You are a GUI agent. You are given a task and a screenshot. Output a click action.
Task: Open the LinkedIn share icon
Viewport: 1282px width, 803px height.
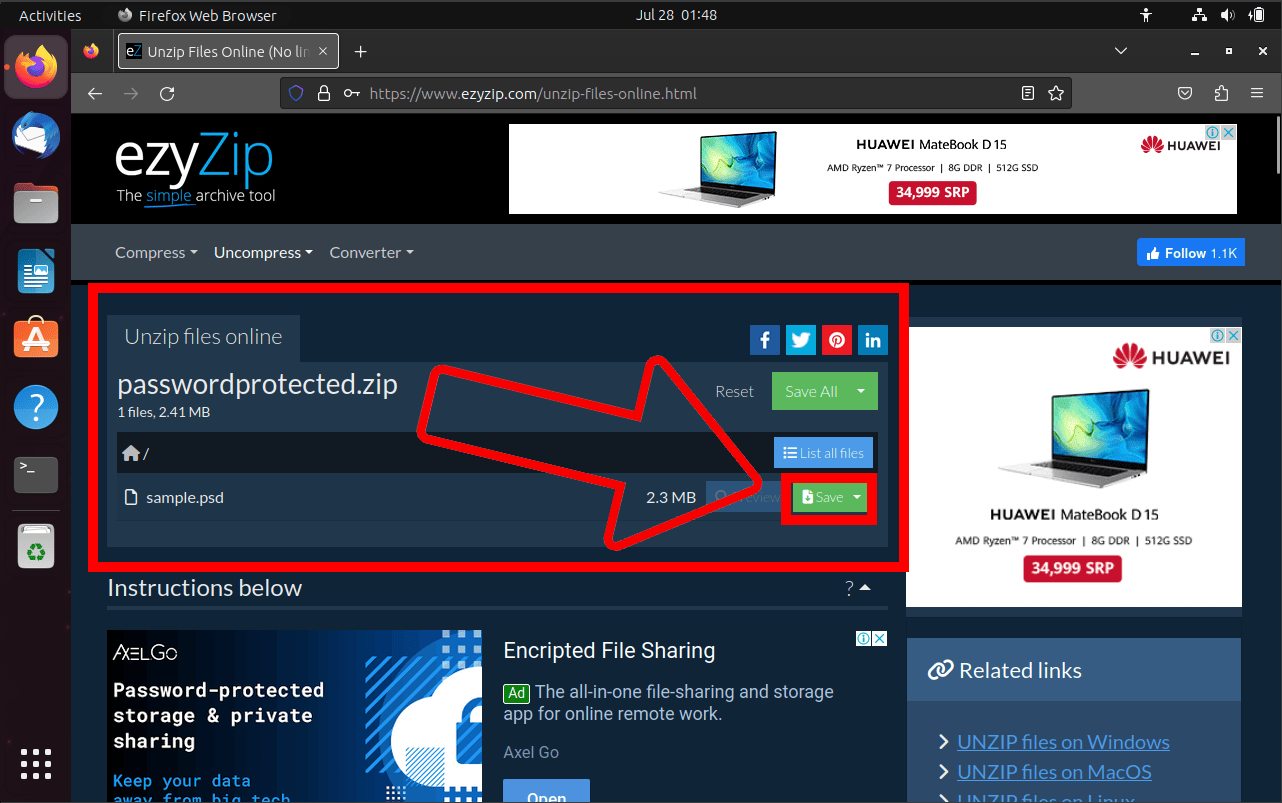point(873,340)
